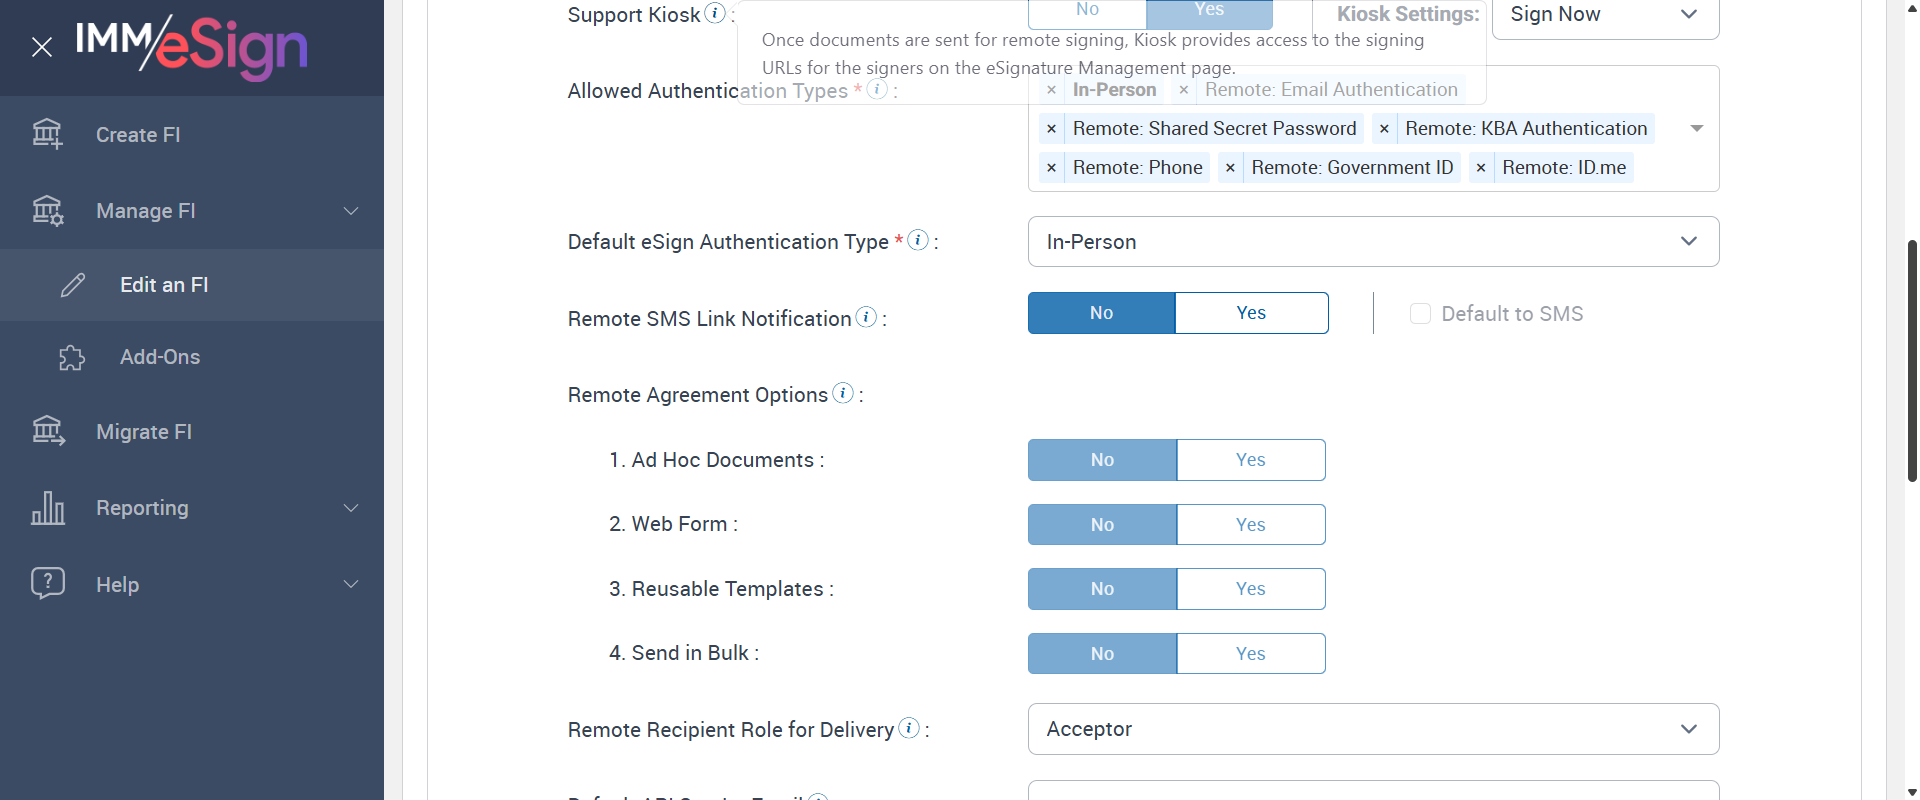Open Default eSign Authentication Type dropdown
The image size is (1920, 800).
click(x=1373, y=242)
